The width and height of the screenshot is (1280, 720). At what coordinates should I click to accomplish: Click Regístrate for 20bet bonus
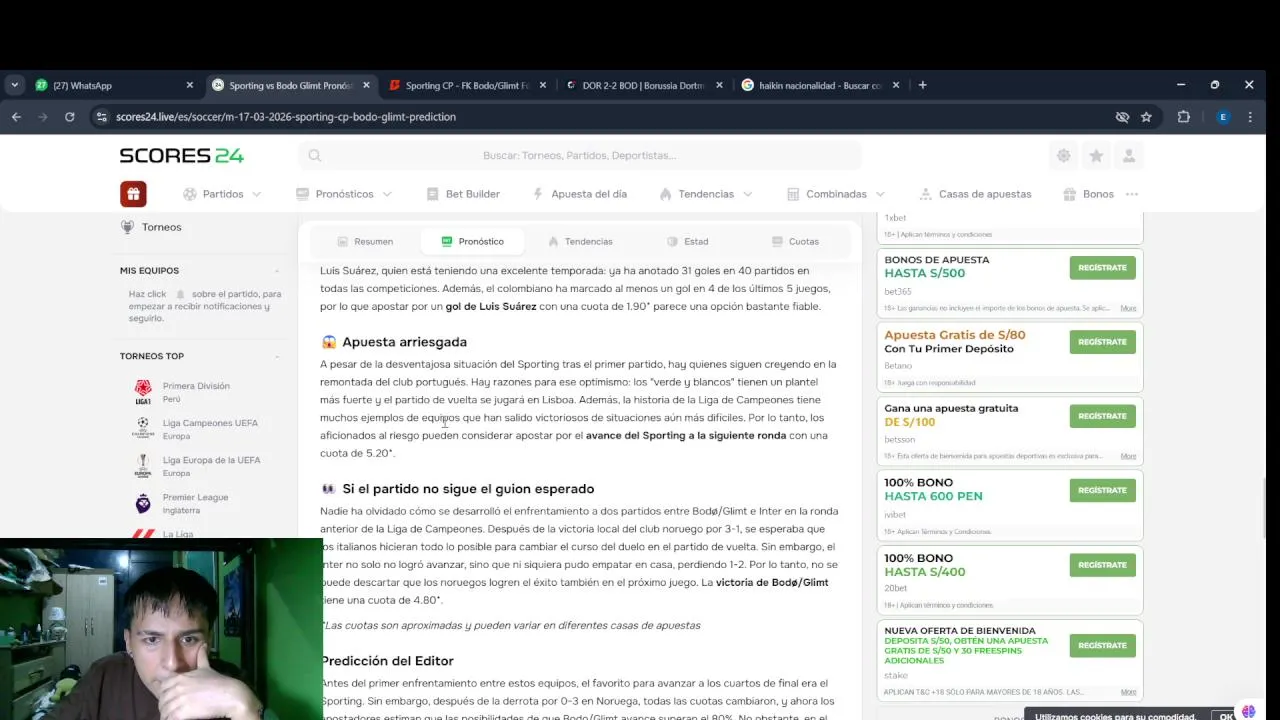(1102, 565)
